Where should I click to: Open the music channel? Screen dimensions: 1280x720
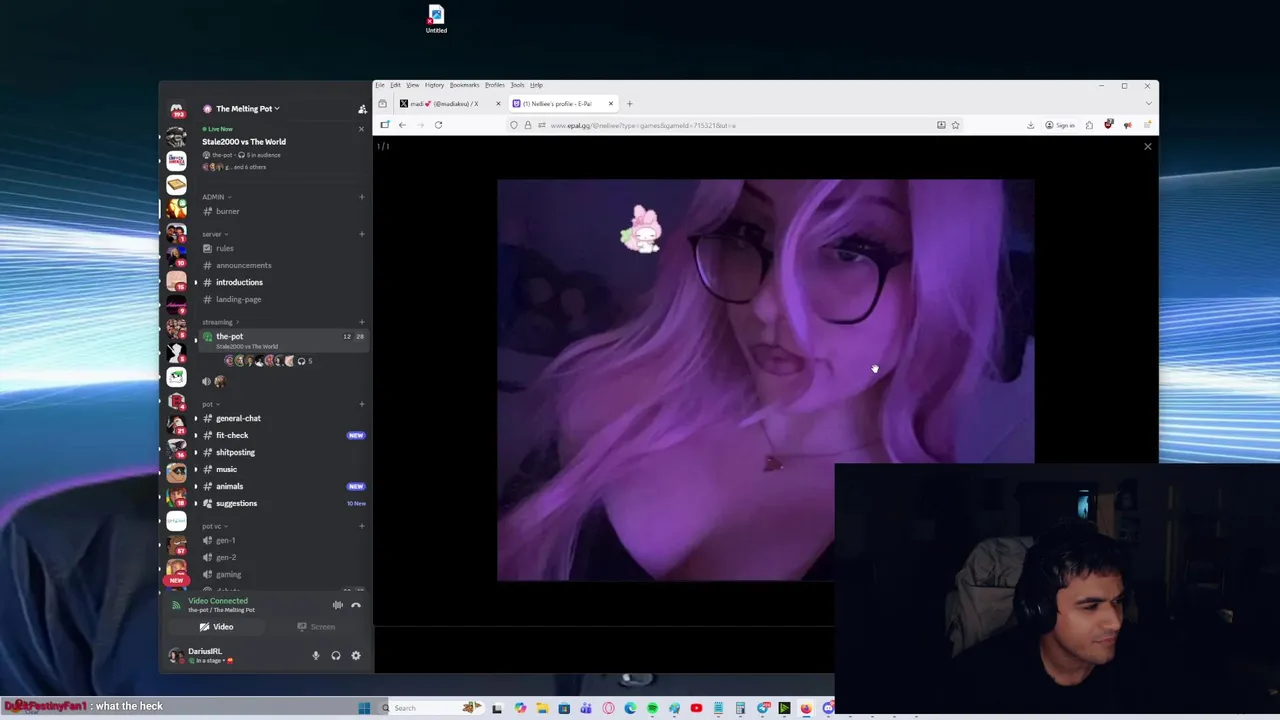click(283, 469)
